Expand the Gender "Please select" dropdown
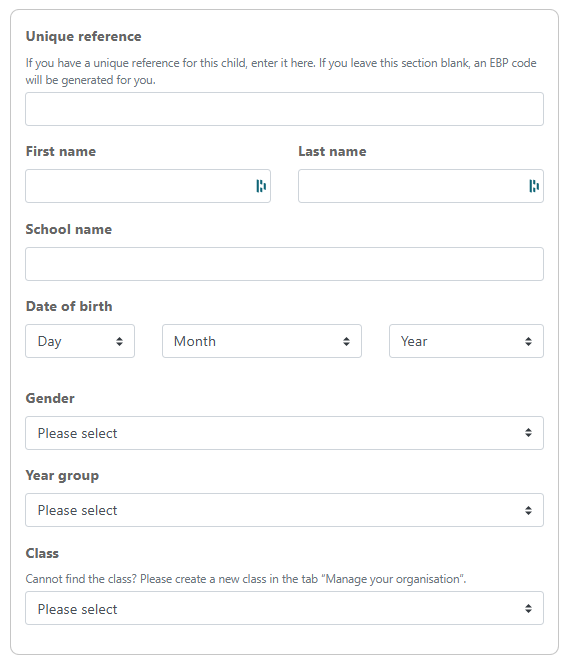The width and height of the screenshot is (575, 668). point(285,433)
